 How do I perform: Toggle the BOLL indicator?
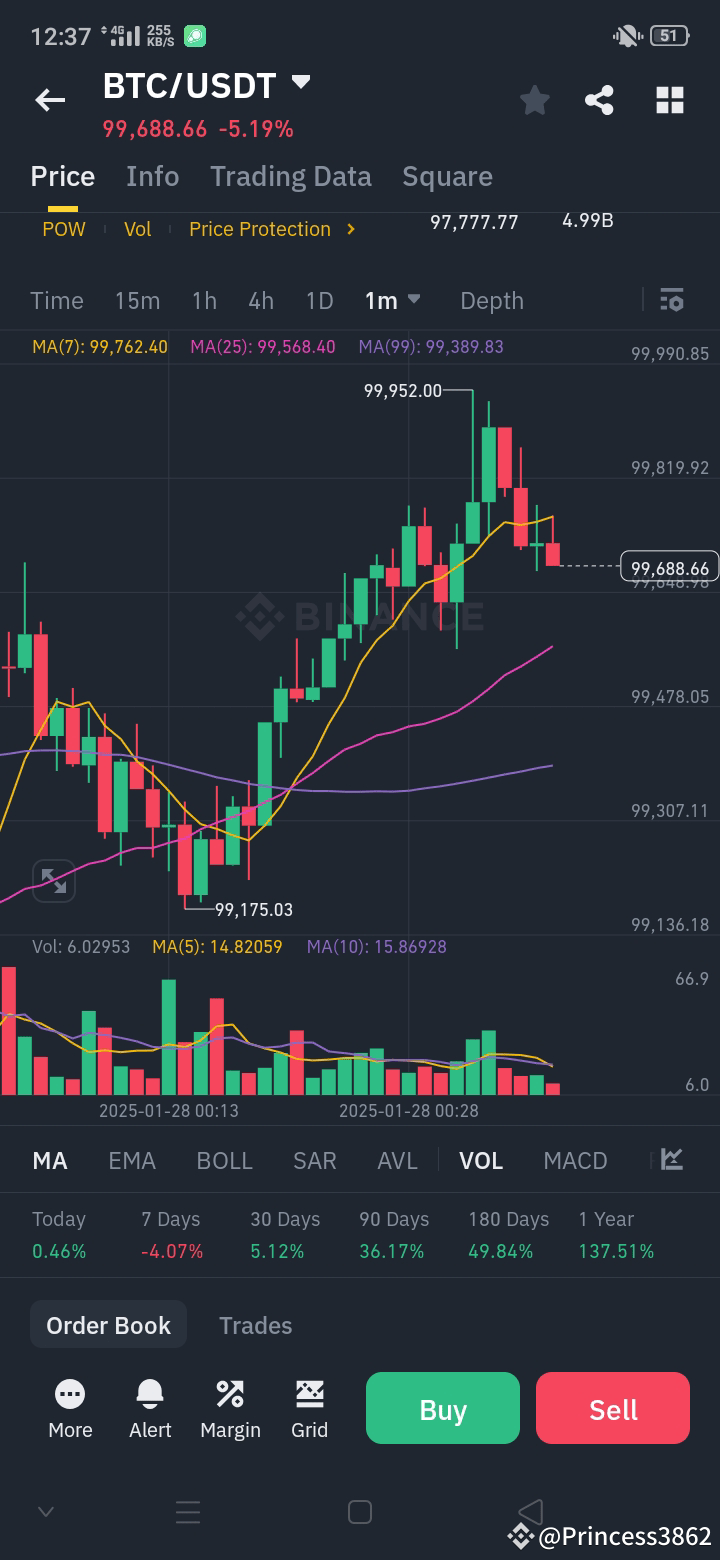click(224, 1160)
